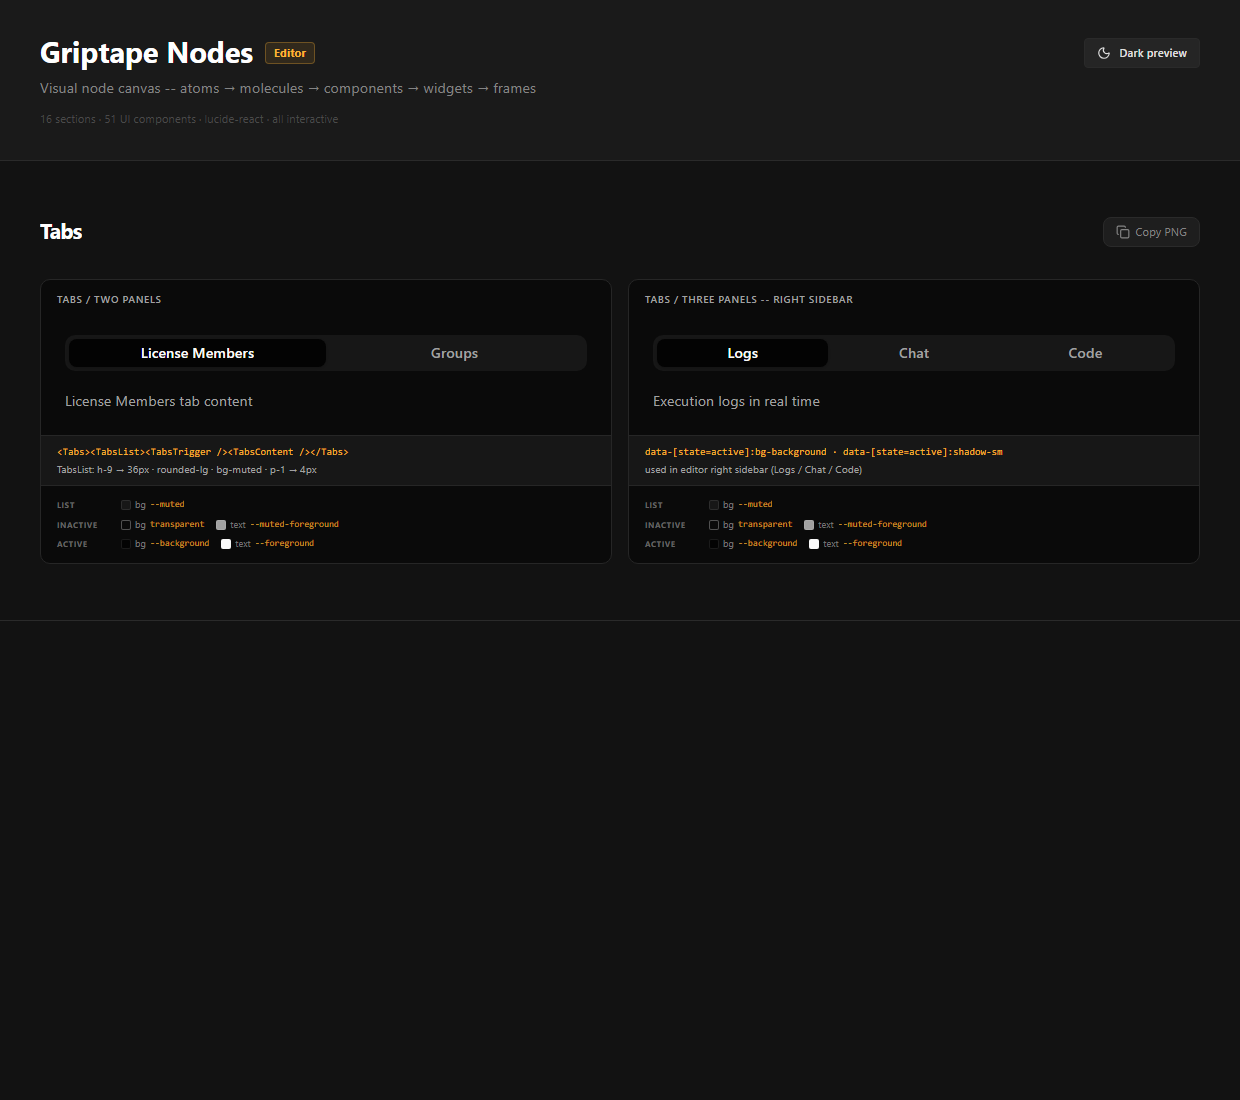Click INACTIVE bg transparent swatch in Three Panels card
Screen dimensions: 1240x1100
tap(714, 525)
